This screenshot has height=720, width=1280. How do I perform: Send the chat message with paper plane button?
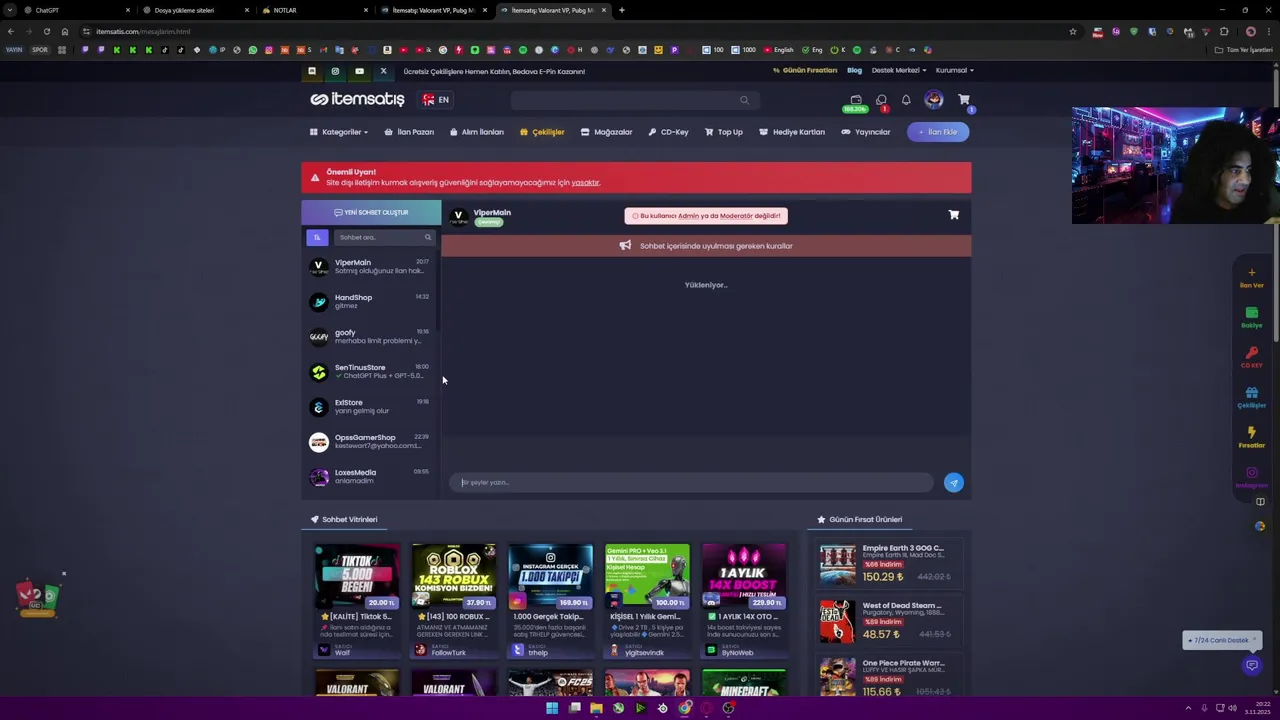(954, 482)
